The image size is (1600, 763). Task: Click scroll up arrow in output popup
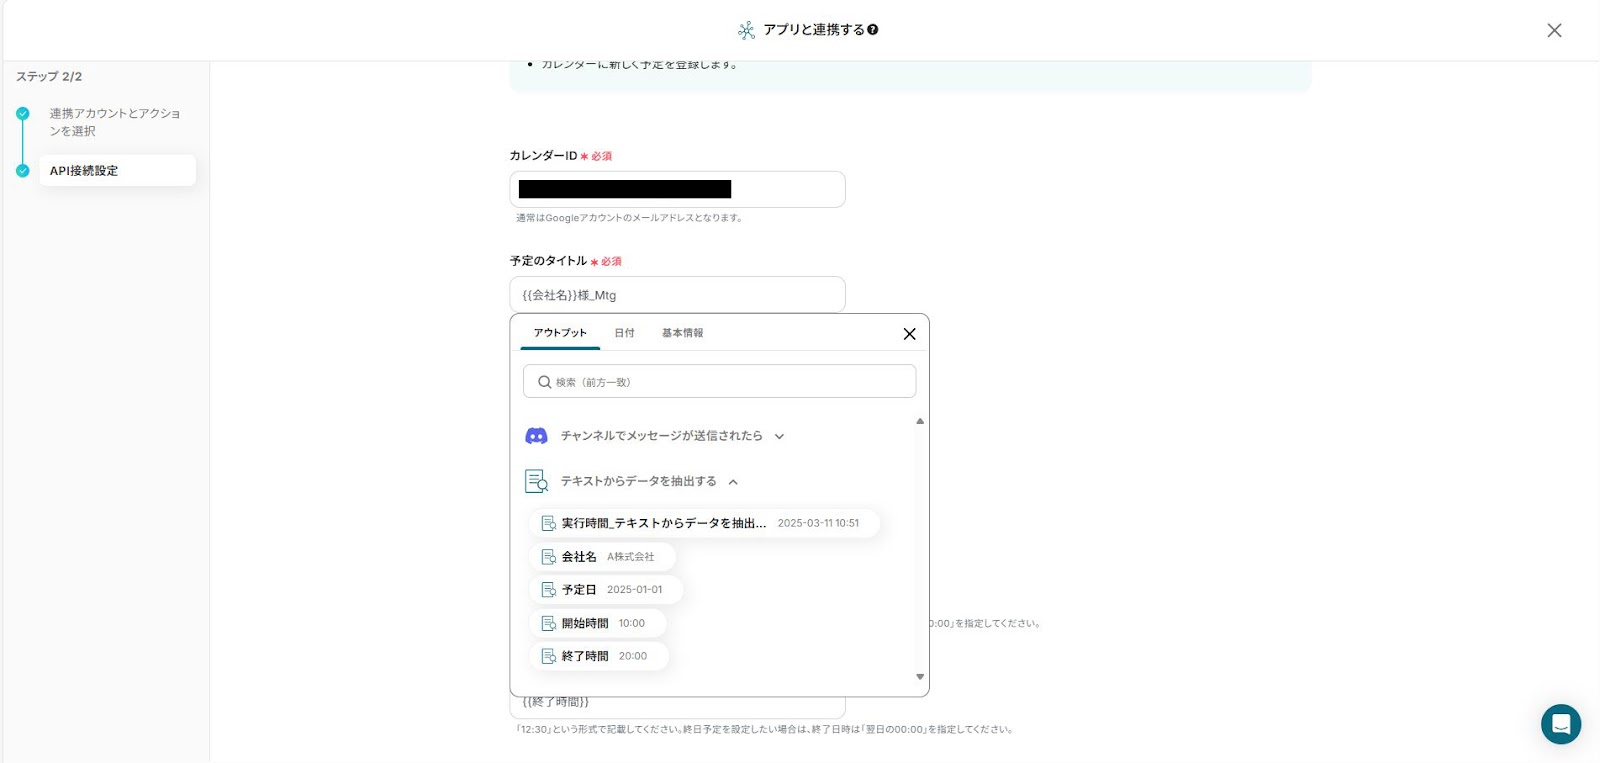click(x=920, y=421)
